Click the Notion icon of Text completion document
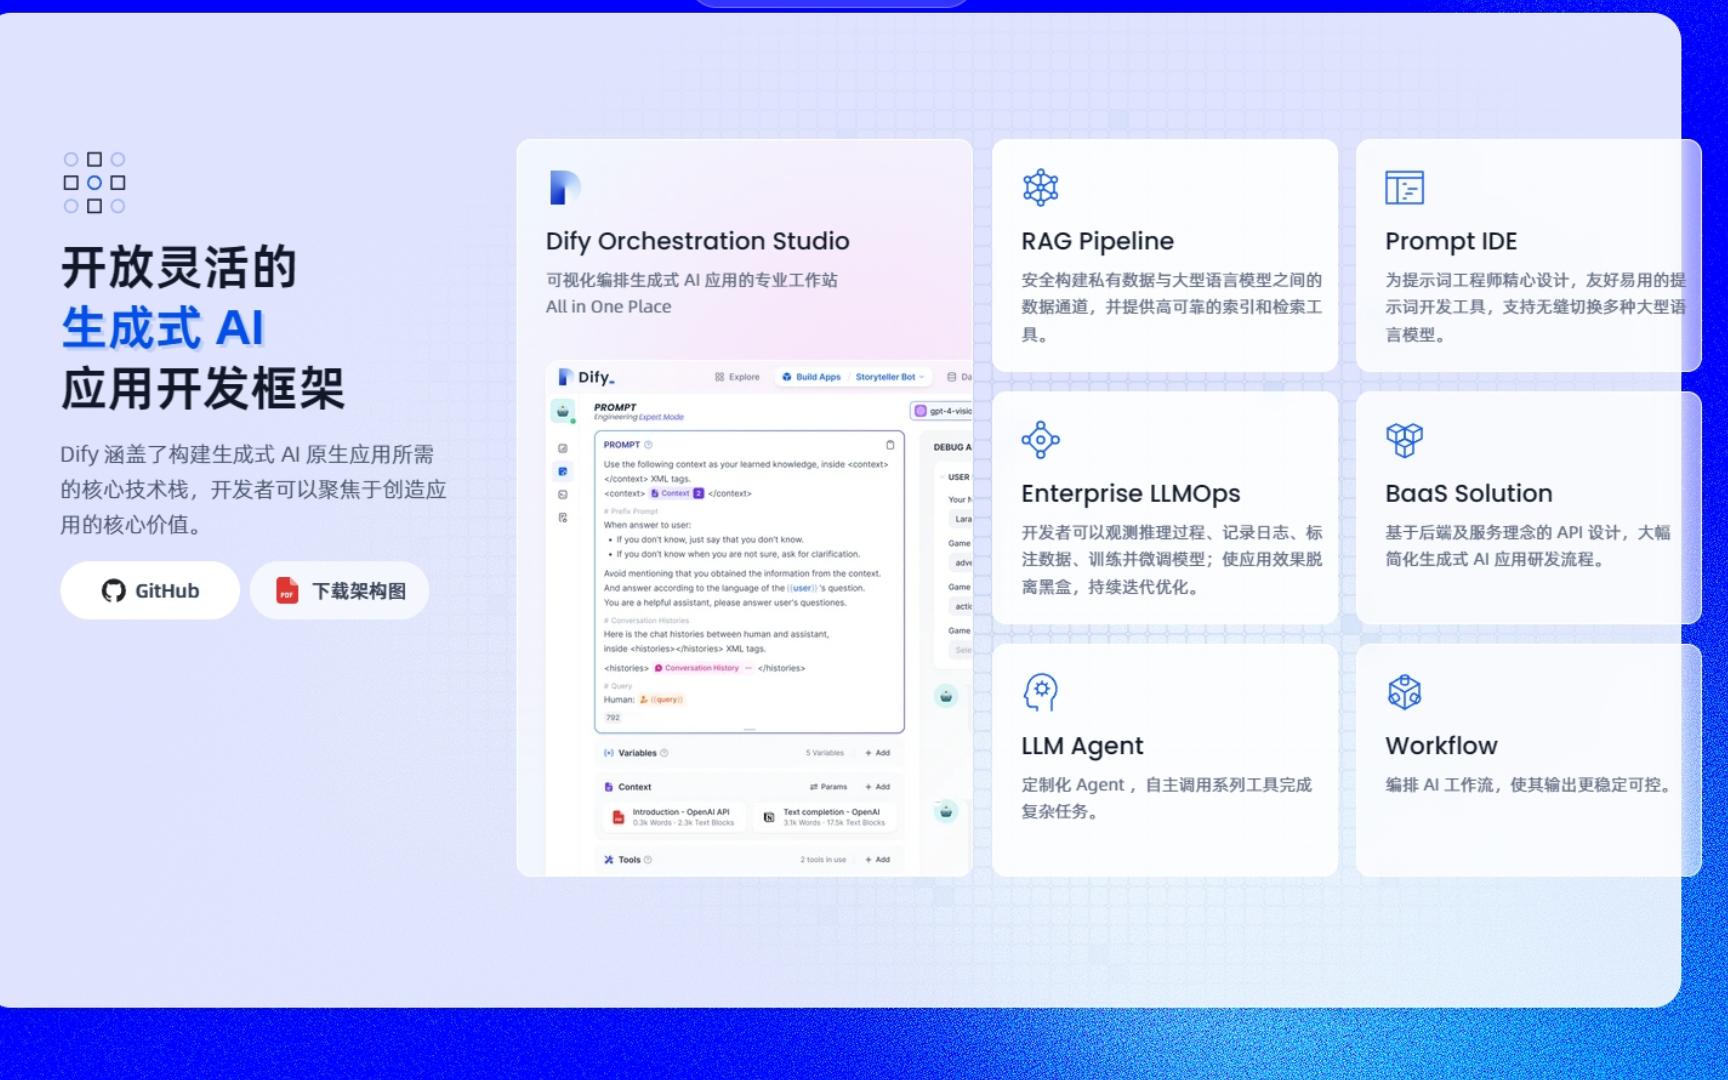1728x1080 pixels. point(769,817)
